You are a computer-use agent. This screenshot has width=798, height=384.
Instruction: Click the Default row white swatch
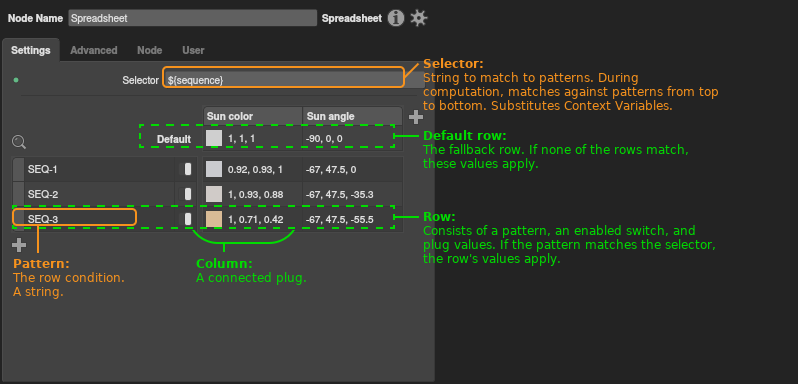pos(214,138)
